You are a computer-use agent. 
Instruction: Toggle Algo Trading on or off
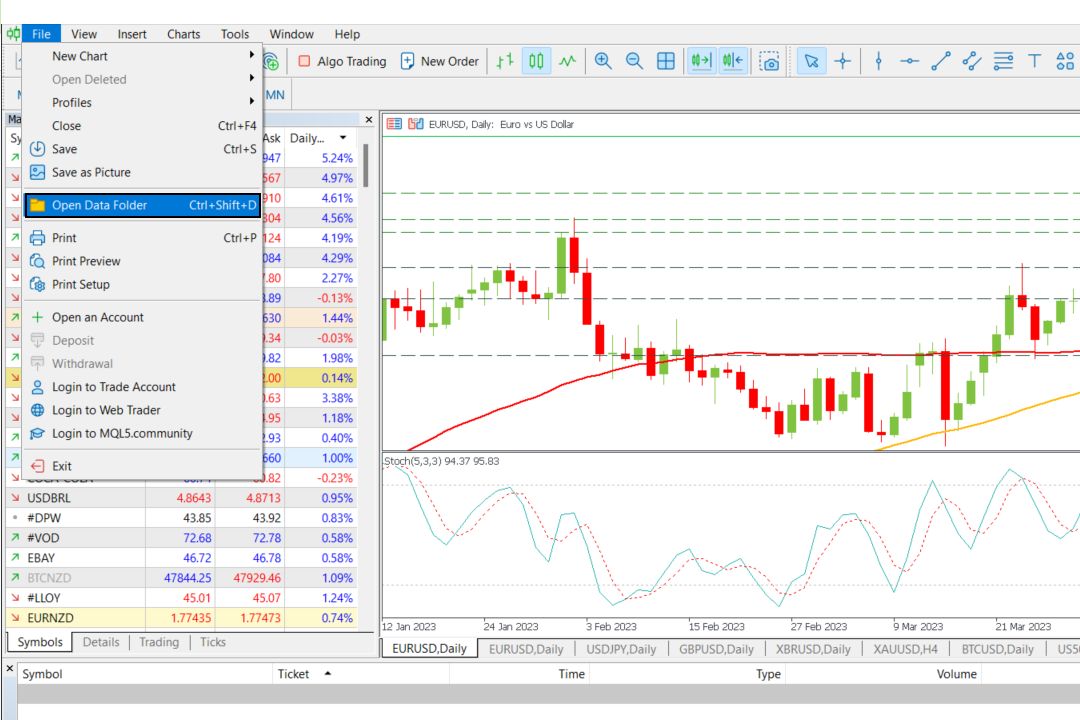[x=342, y=61]
